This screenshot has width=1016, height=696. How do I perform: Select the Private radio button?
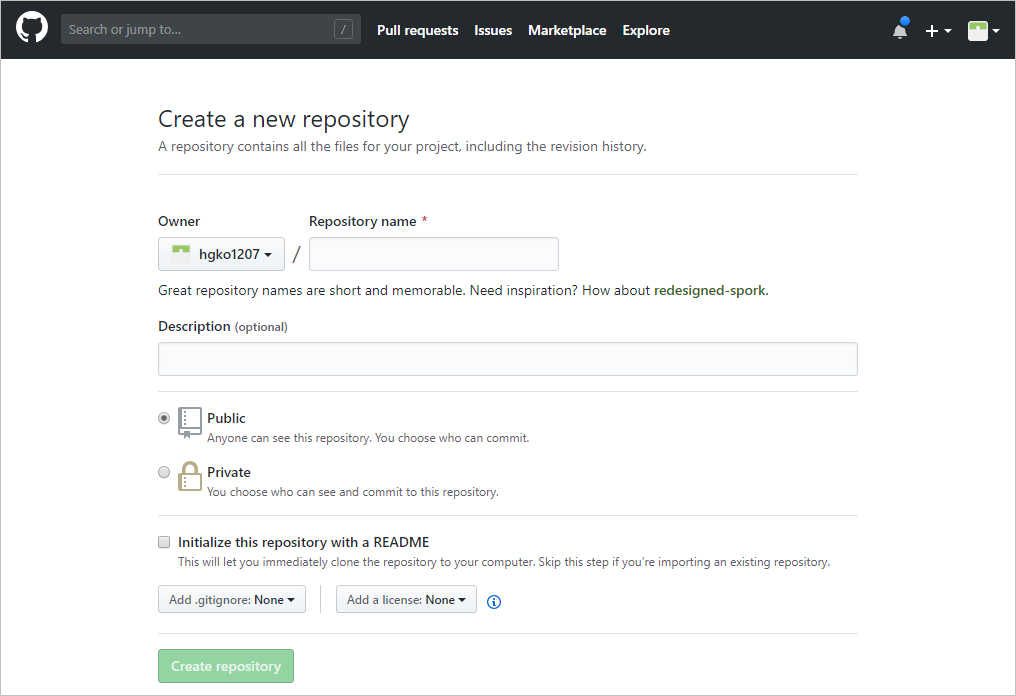click(164, 472)
